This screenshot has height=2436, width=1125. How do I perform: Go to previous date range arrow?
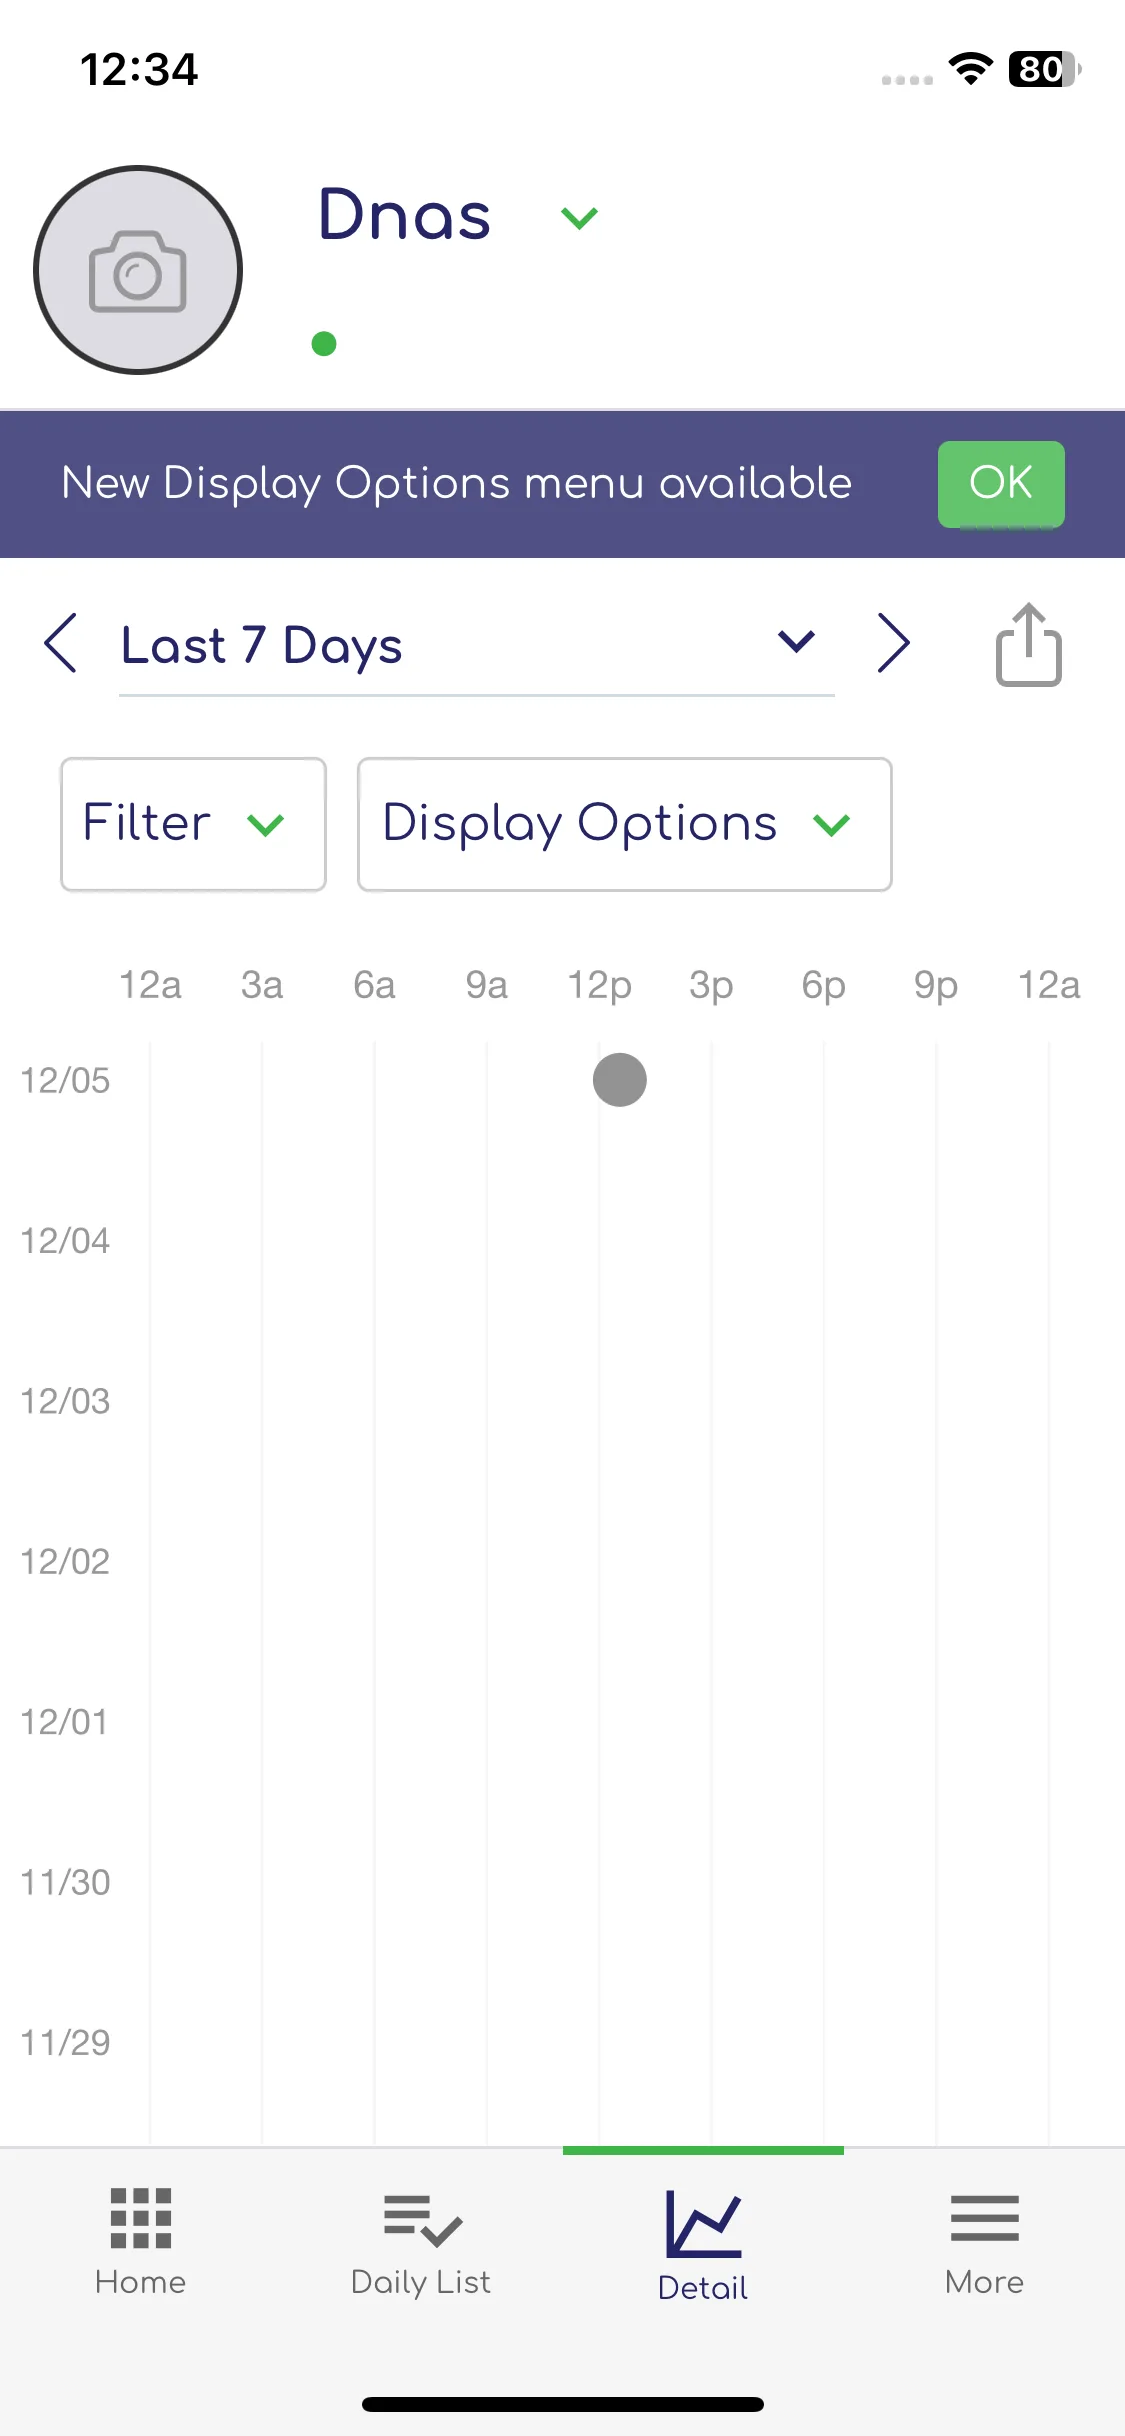(x=61, y=644)
